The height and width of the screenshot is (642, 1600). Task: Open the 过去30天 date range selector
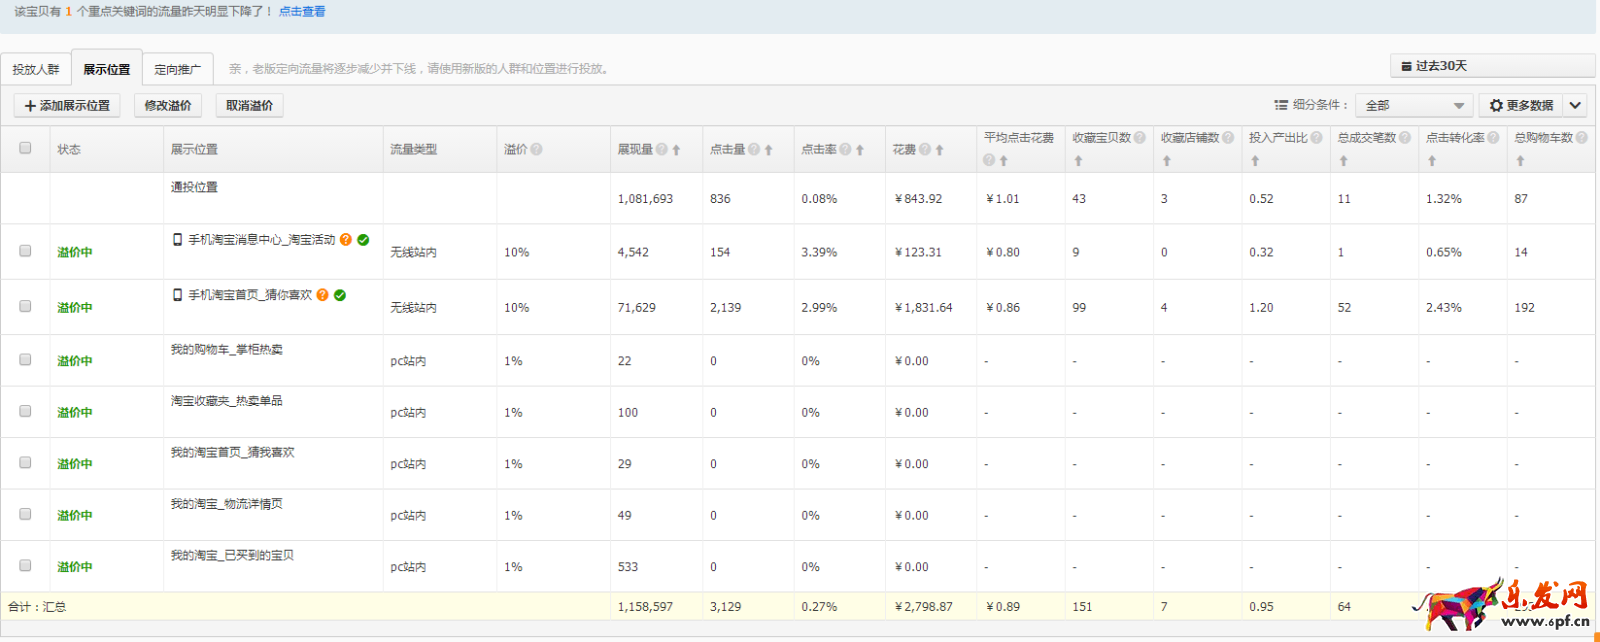[1491, 66]
